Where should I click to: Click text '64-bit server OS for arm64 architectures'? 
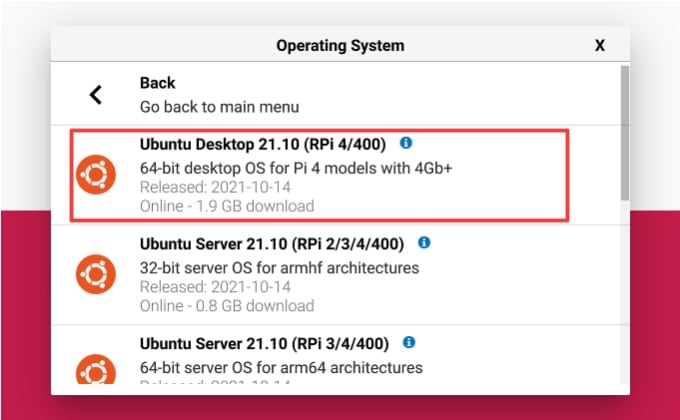(x=281, y=368)
